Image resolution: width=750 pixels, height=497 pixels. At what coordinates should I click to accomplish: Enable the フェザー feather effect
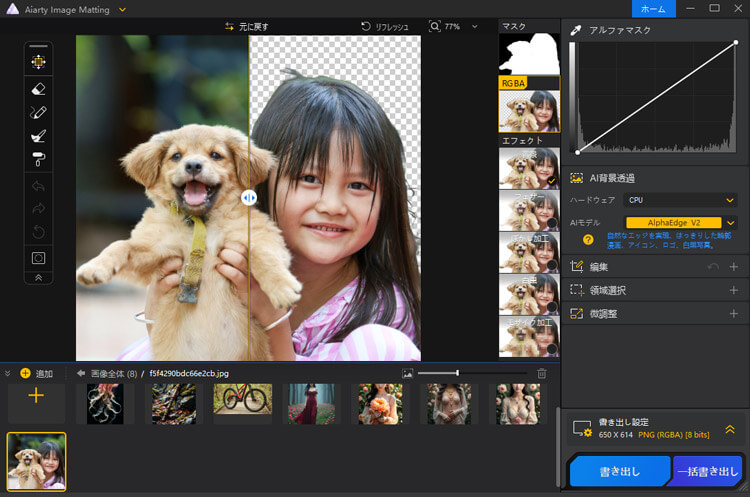529,210
